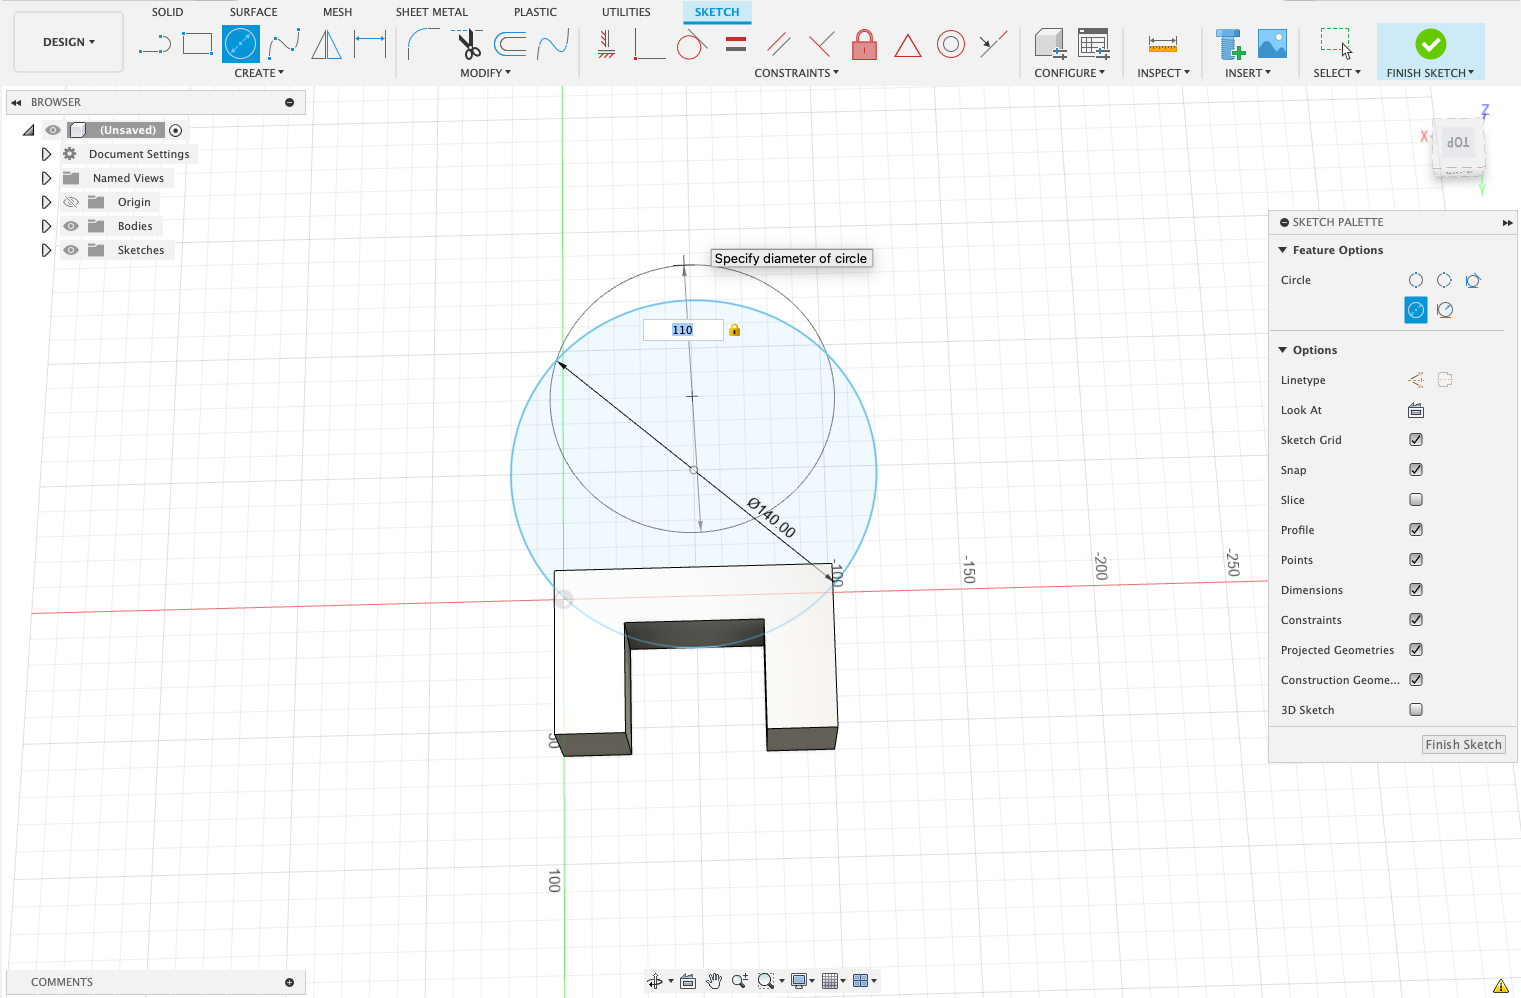Apply Tangent constraint

click(692, 44)
